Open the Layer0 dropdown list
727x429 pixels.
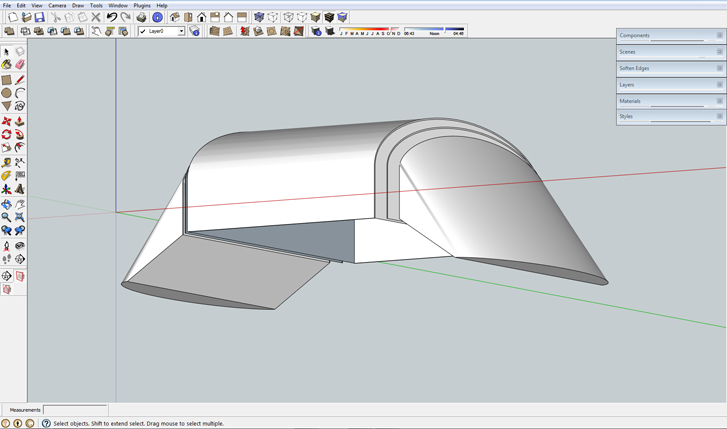[x=181, y=32]
